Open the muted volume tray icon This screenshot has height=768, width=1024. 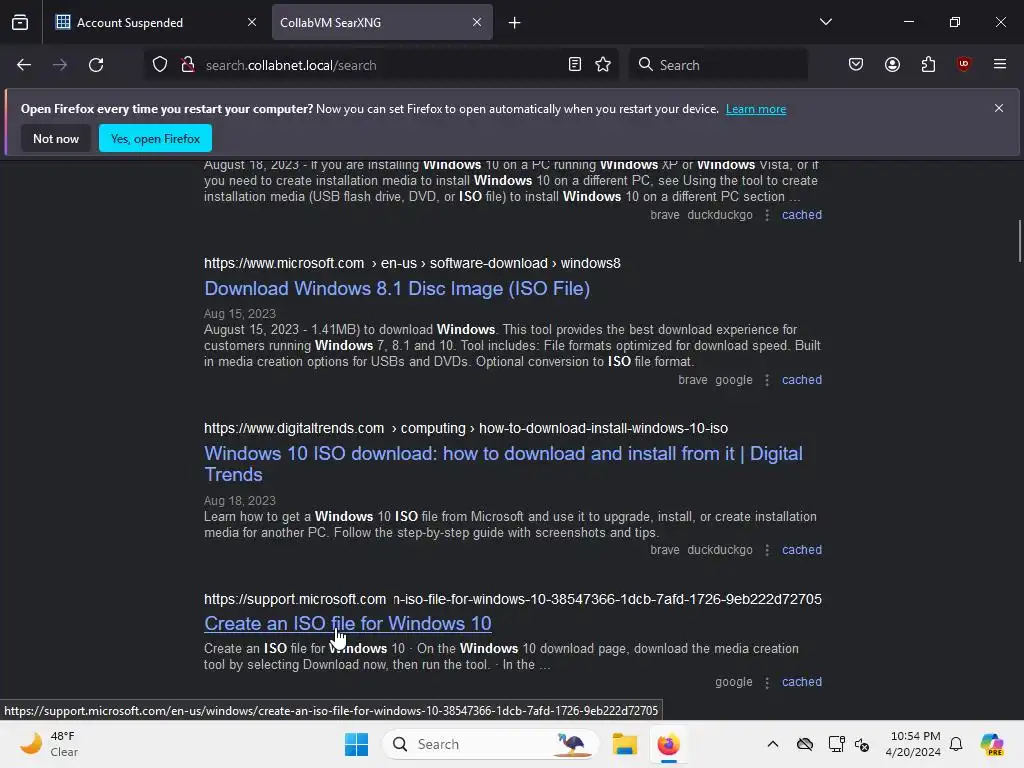(x=862, y=744)
